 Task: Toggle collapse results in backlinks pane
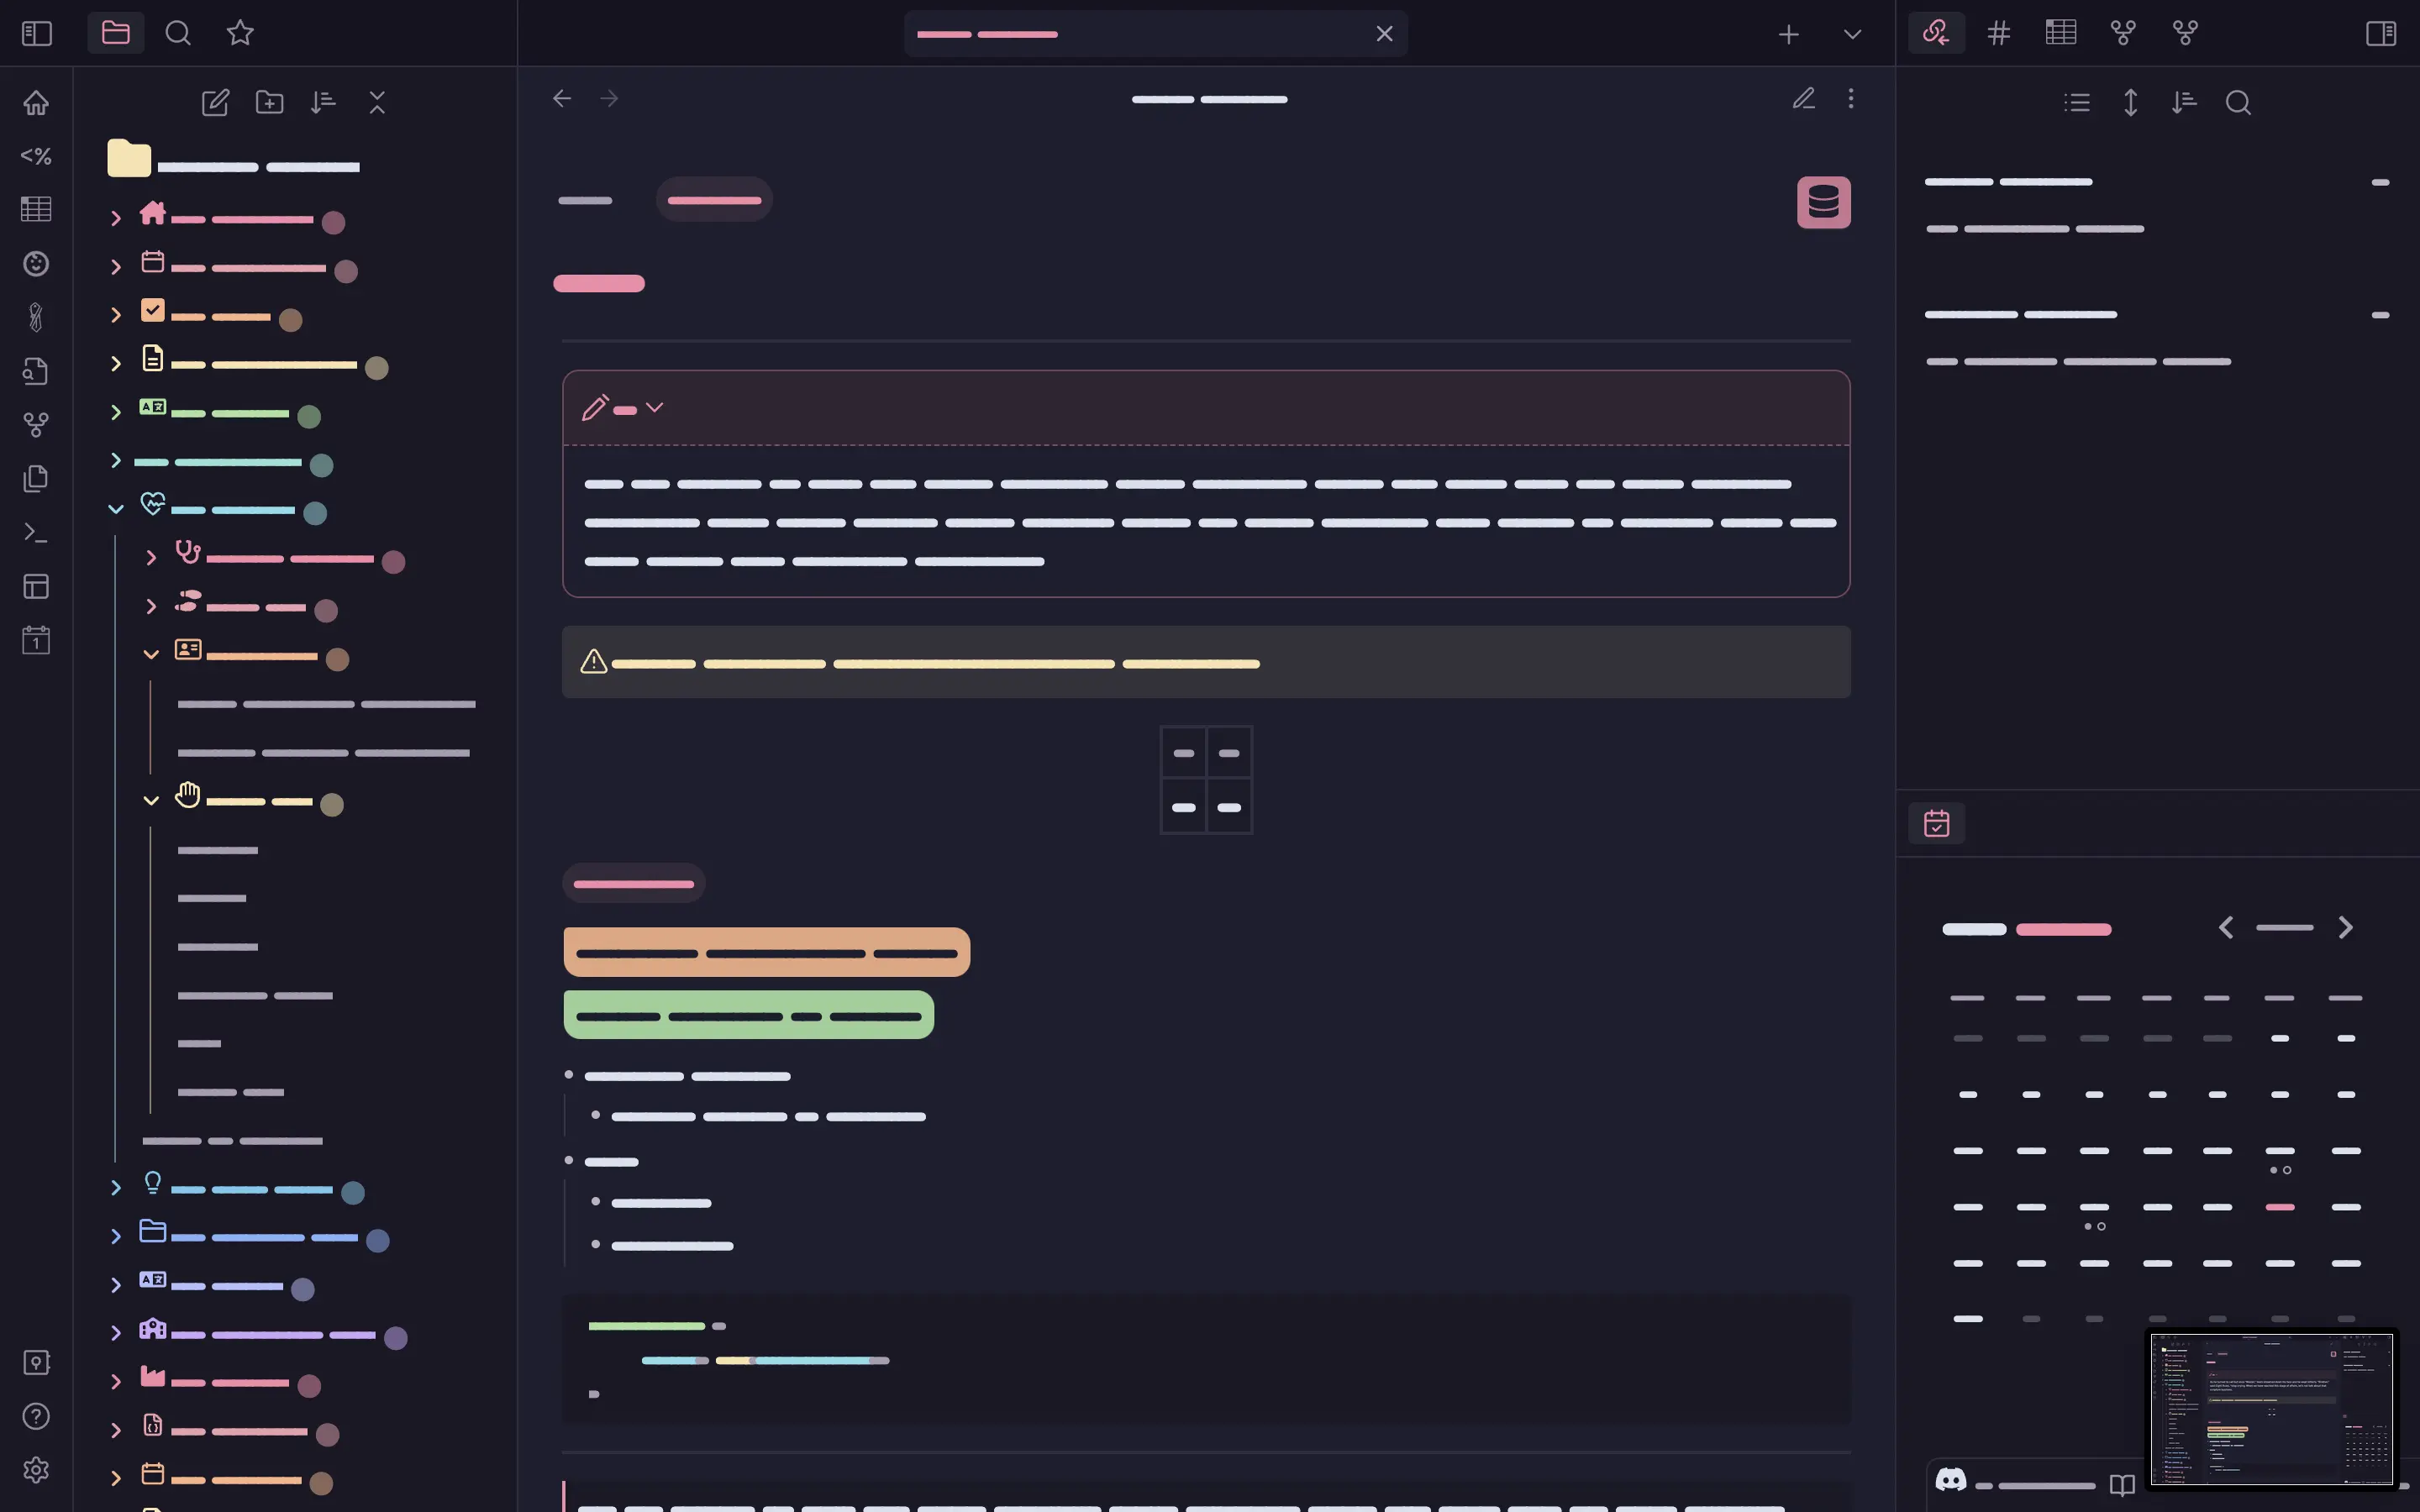coord(2077,102)
